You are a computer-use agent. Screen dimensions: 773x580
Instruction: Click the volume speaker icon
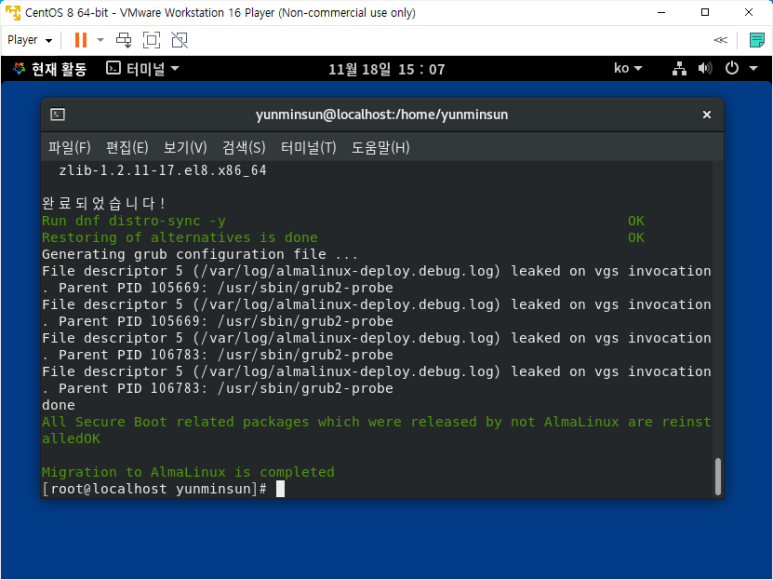point(704,68)
